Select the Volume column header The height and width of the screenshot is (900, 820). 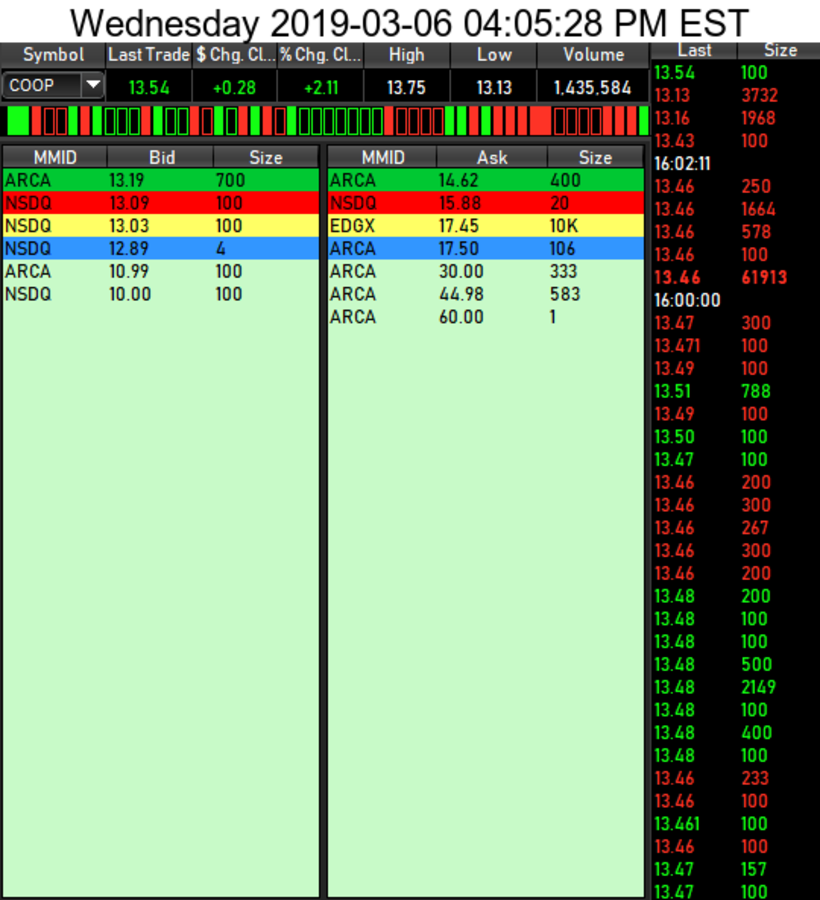pos(593,55)
